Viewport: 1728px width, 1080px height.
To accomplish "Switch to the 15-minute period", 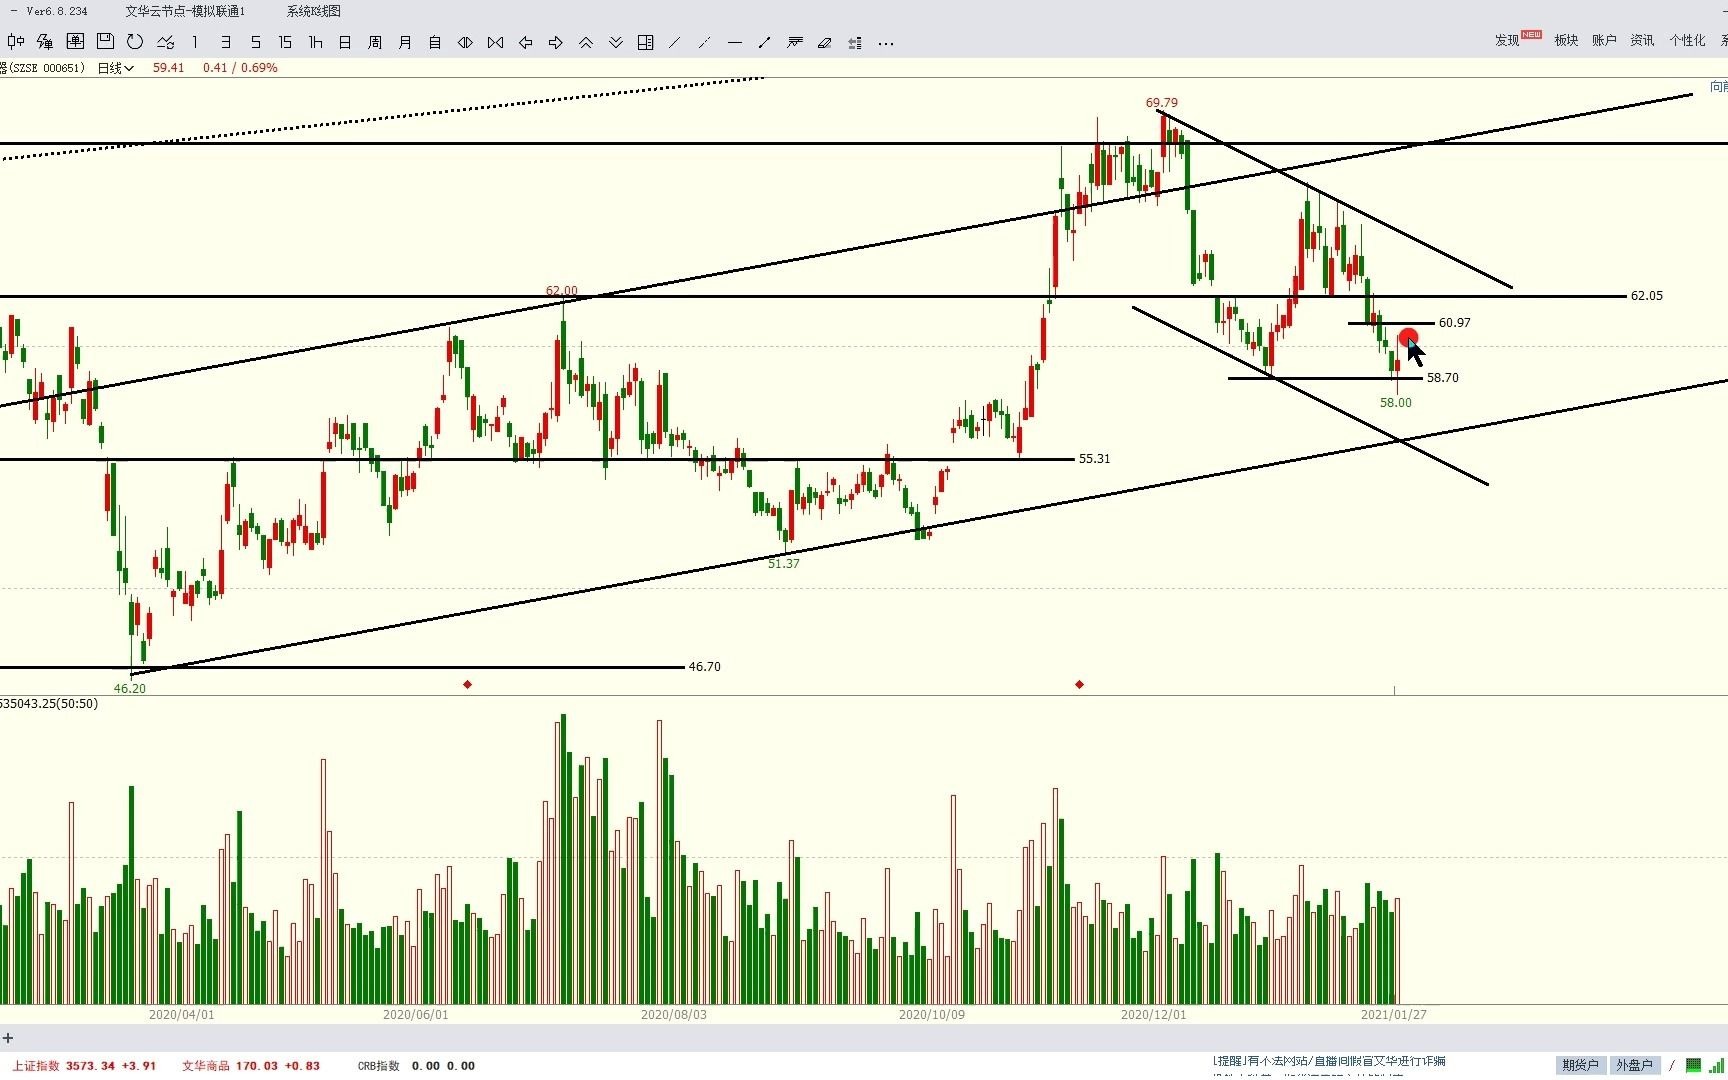I will pyautogui.click(x=285, y=42).
